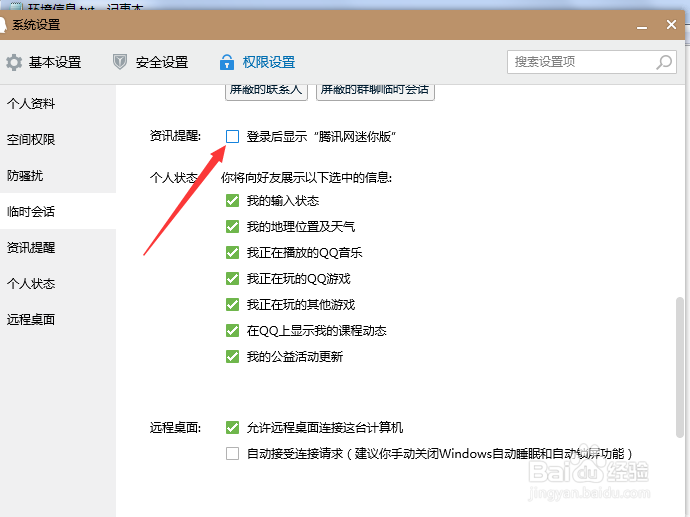
Task: Select 临时会话 sidebar item
Action: [x=58, y=212]
